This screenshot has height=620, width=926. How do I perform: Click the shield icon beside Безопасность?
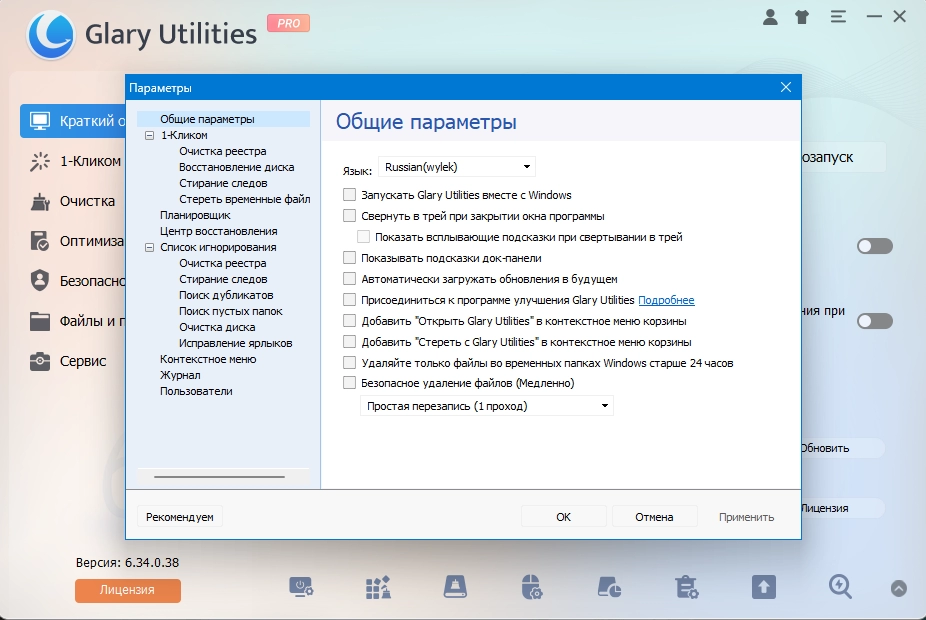40,281
